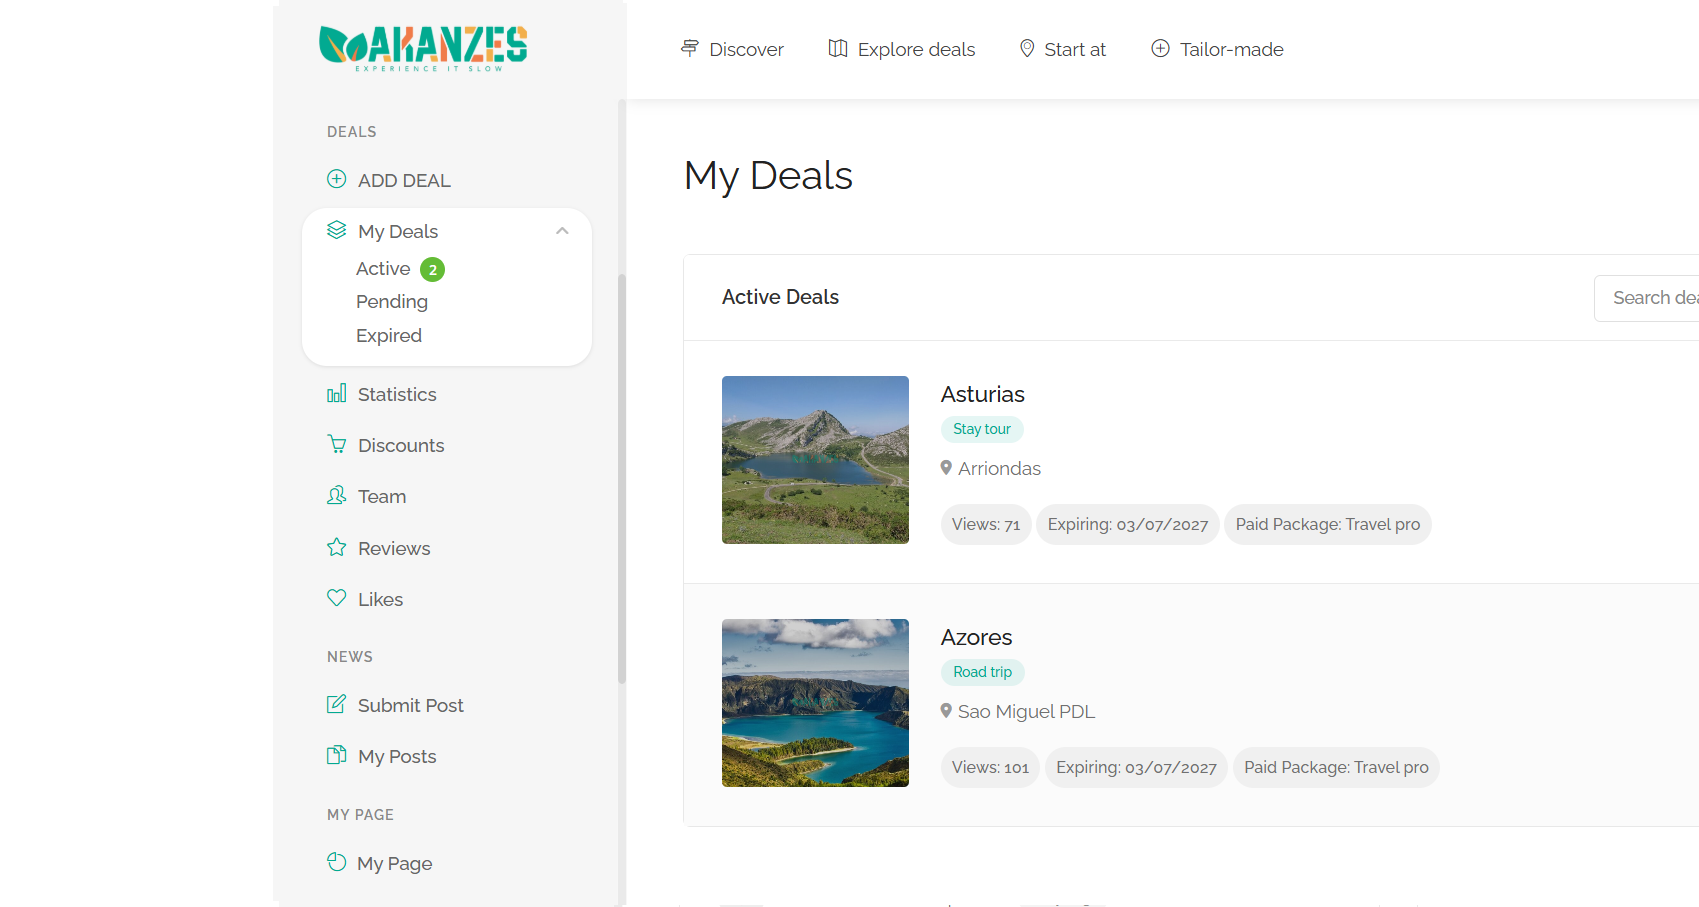Click the layers icon beside My Deals
The height and width of the screenshot is (907, 1699).
pyautogui.click(x=337, y=230)
